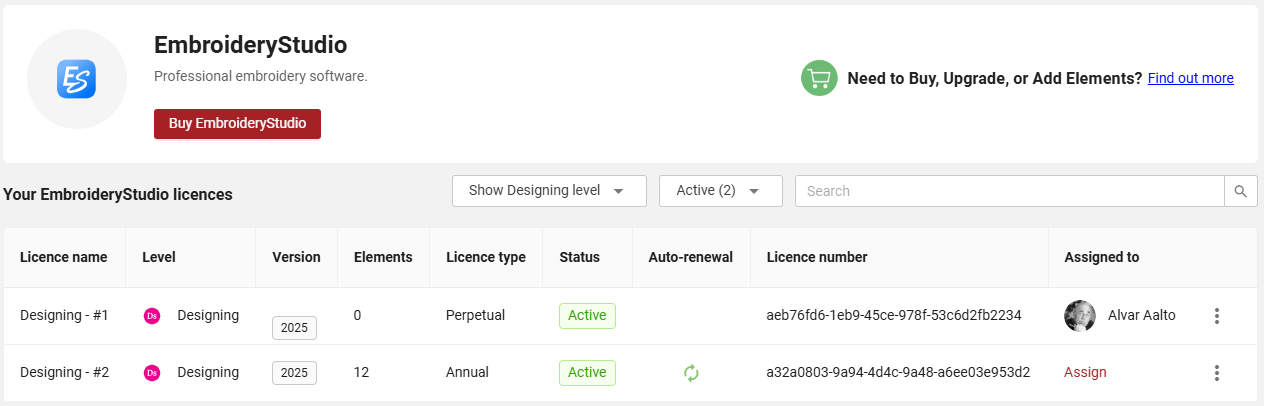Open the Active (2) filter dropdown
1264x406 pixels.
pos(720,191)
